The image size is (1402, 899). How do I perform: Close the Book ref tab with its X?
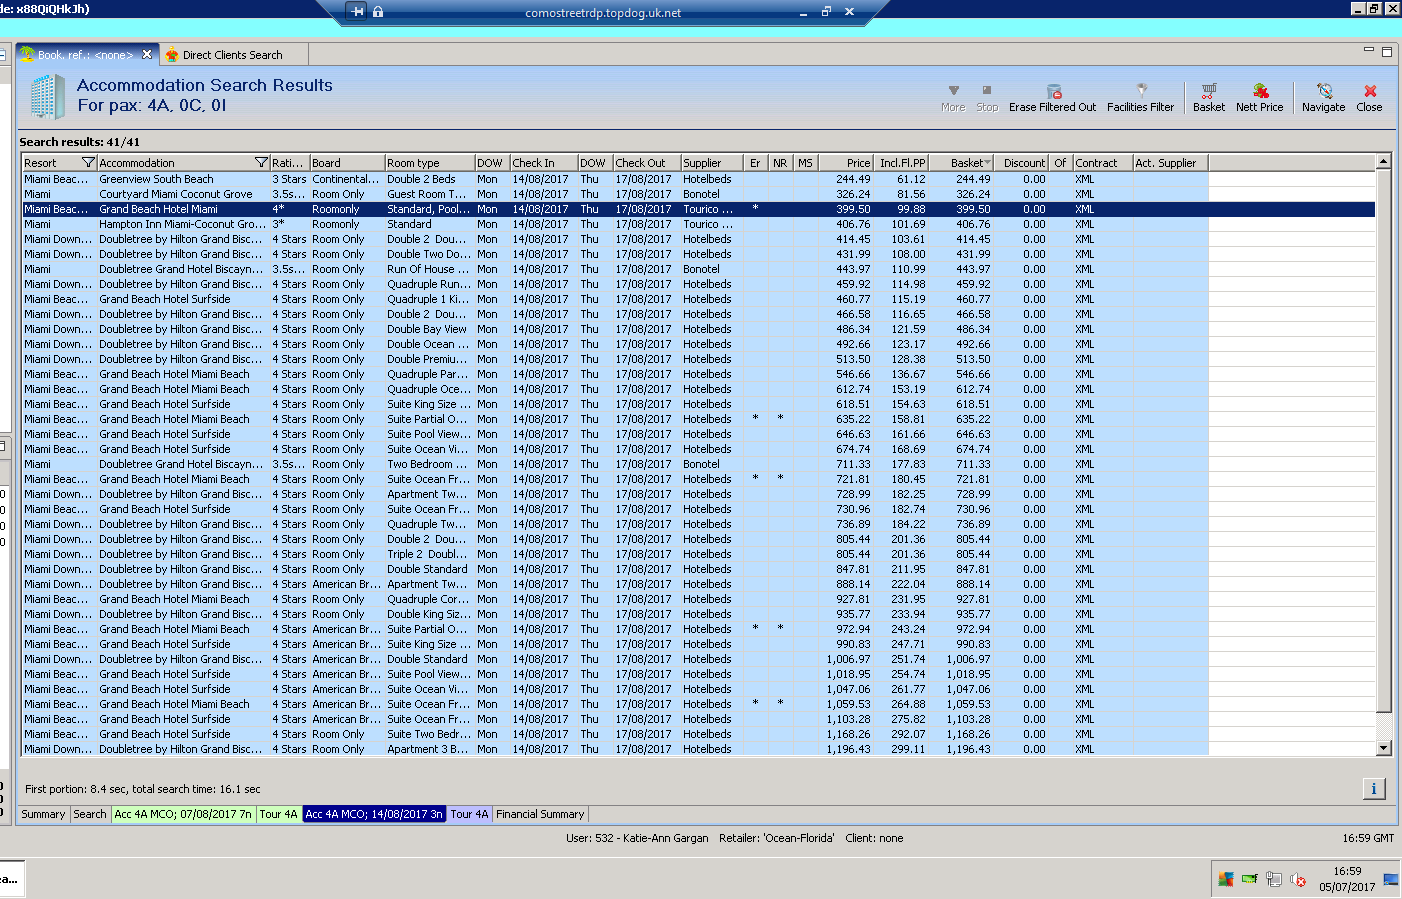click(x=147, y=54)
